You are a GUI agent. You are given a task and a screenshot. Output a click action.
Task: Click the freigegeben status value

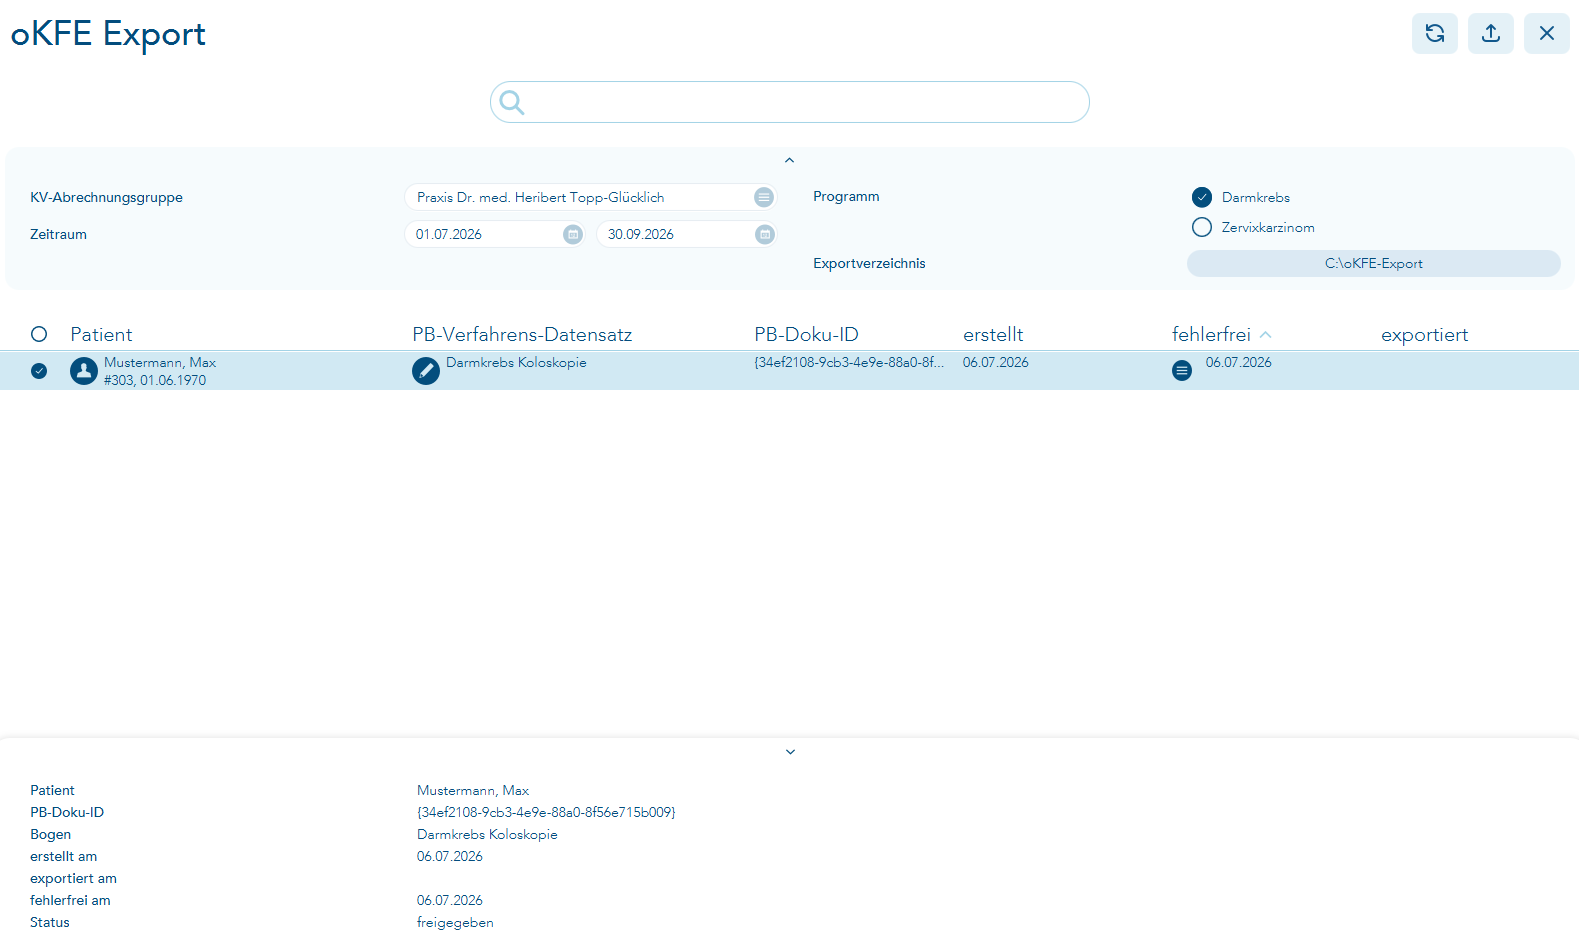click(x=455, y=922)
